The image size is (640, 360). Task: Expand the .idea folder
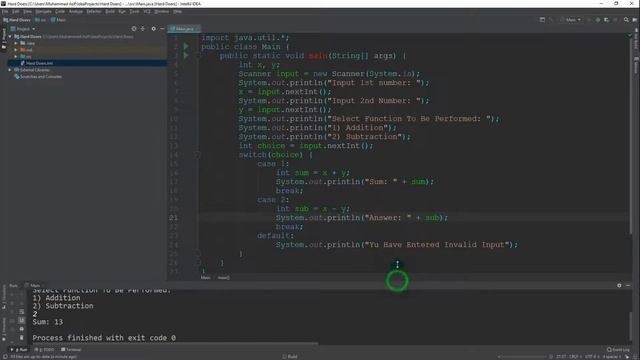pyautogui.click(x=16, y=43)
